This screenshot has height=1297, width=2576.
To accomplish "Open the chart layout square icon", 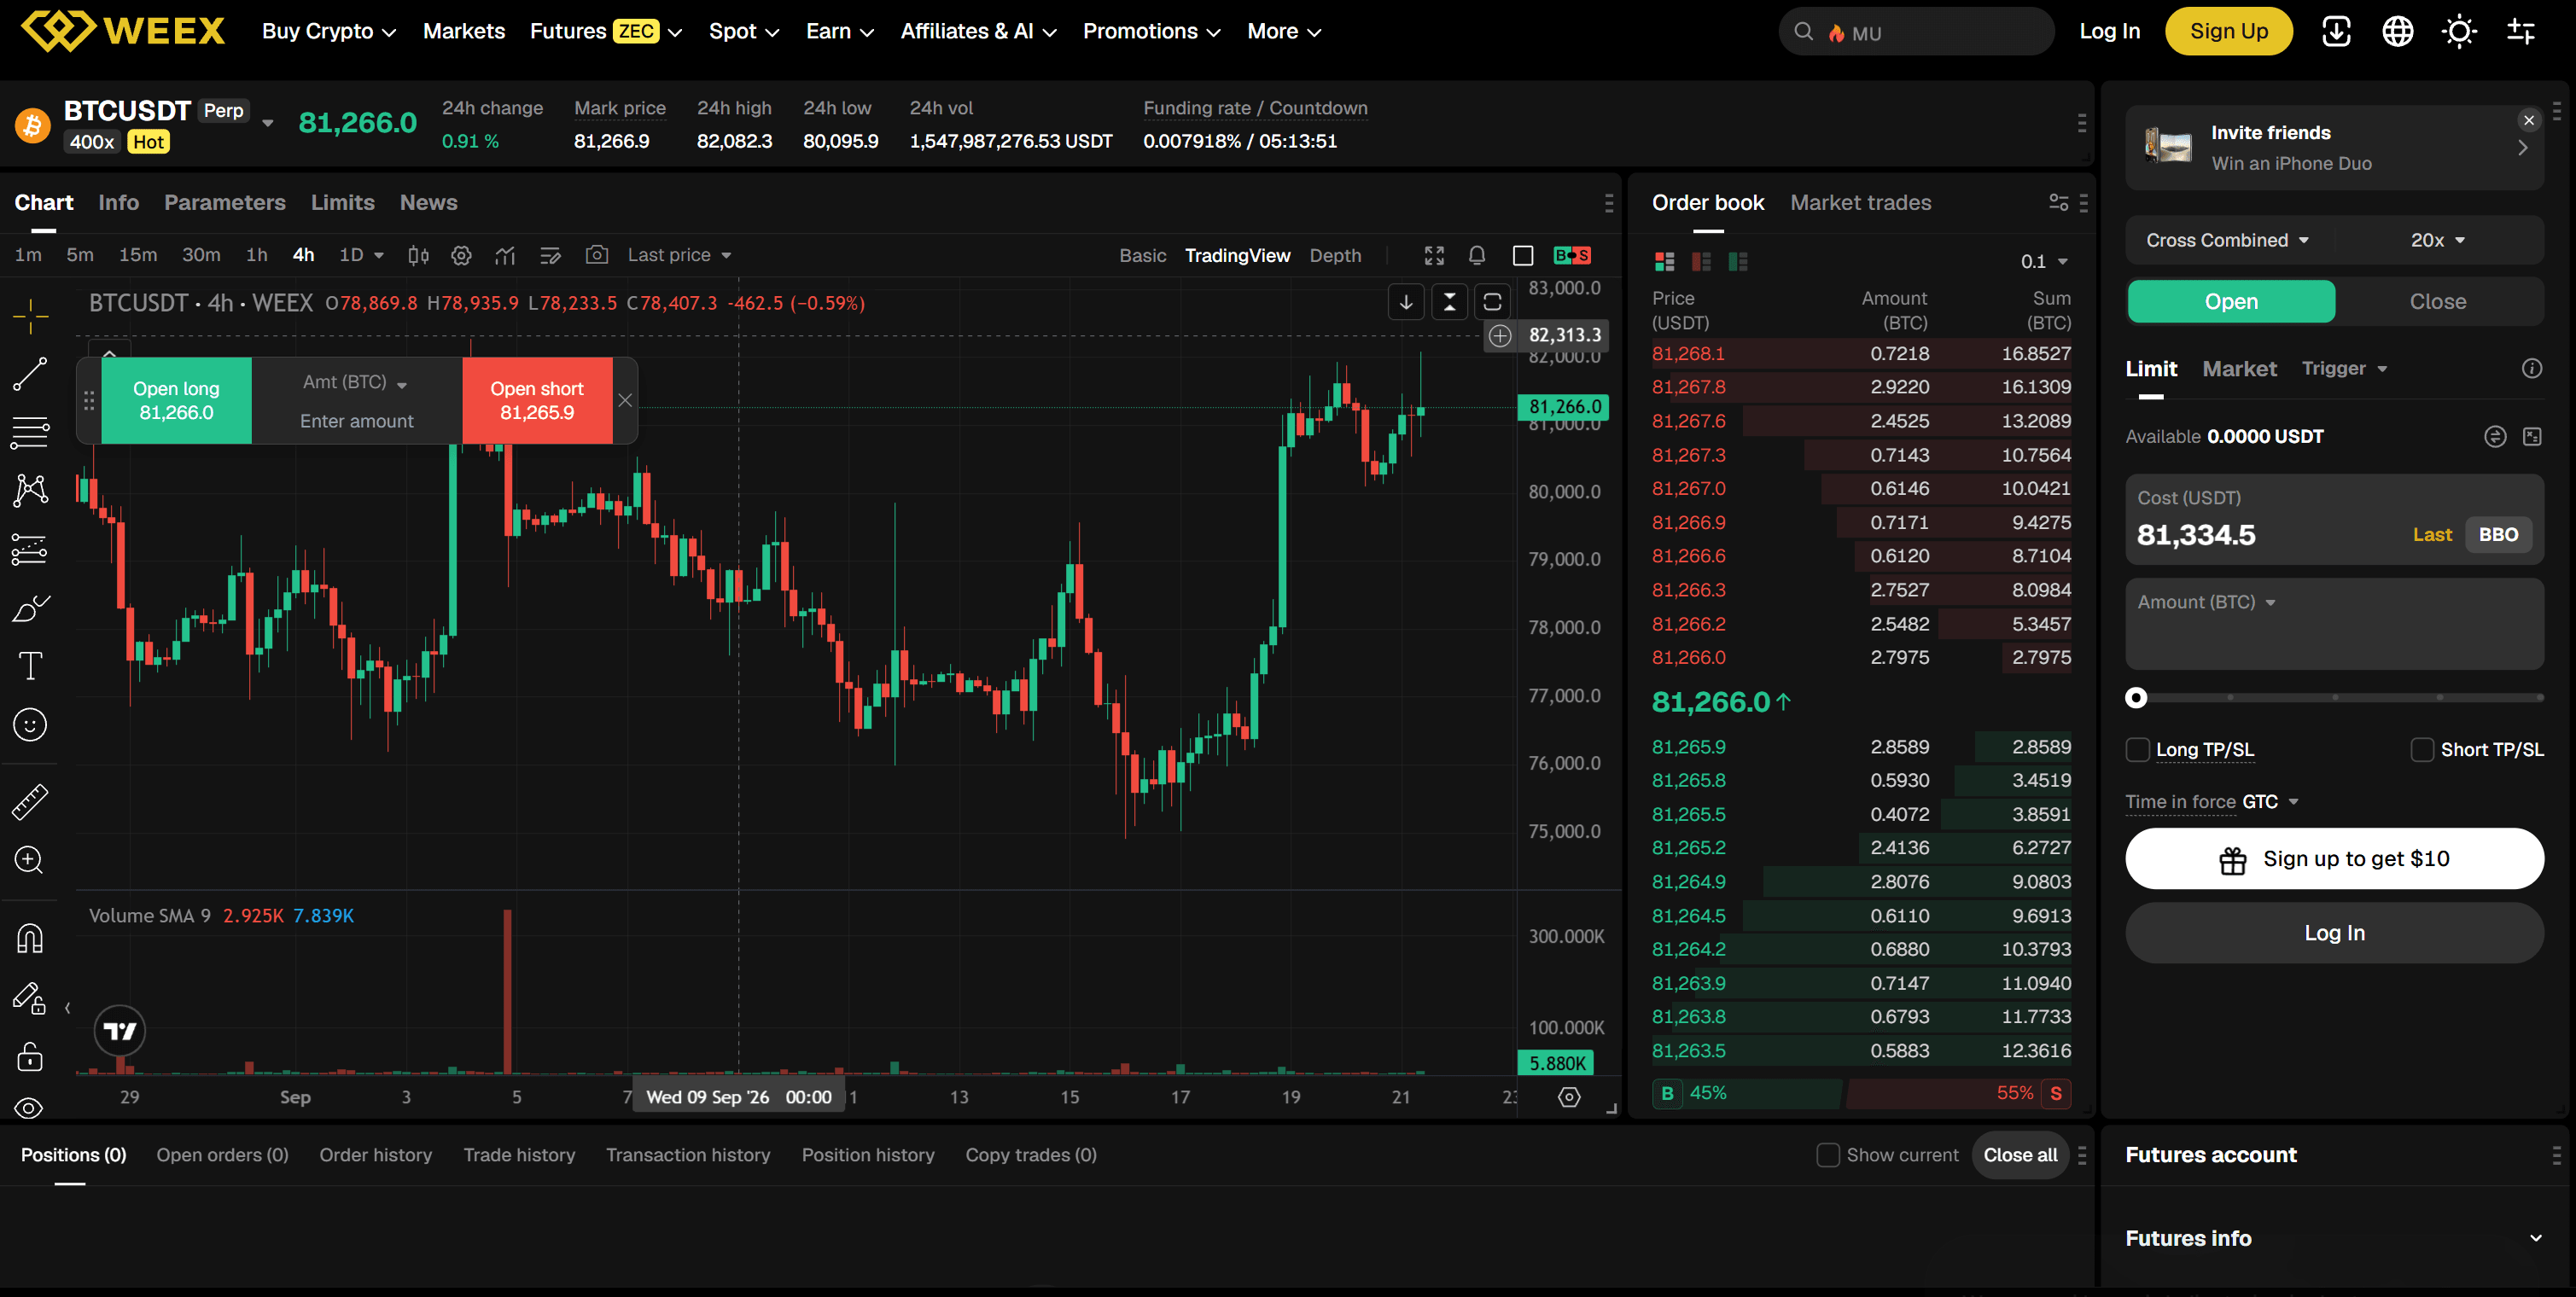I will point(1523,256).
